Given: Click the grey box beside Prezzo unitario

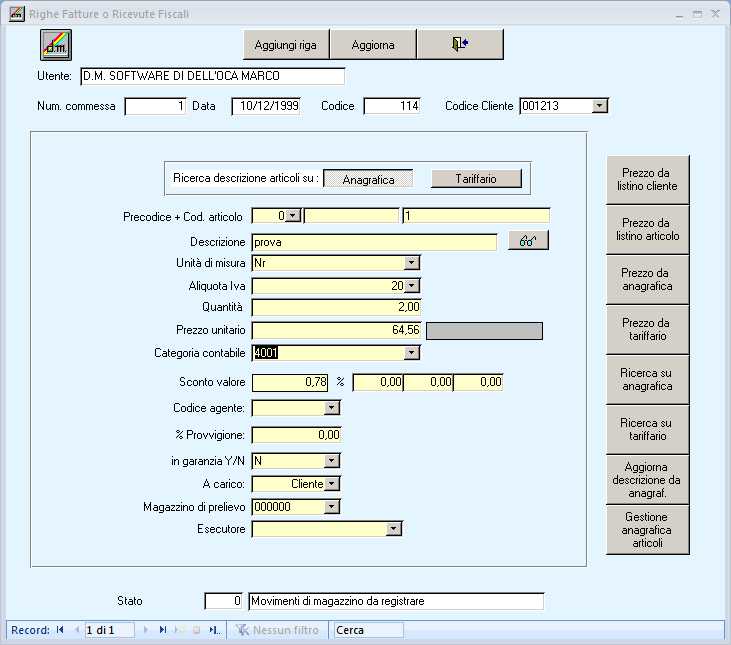Looking at the screenshot, I should coord(484,331).
